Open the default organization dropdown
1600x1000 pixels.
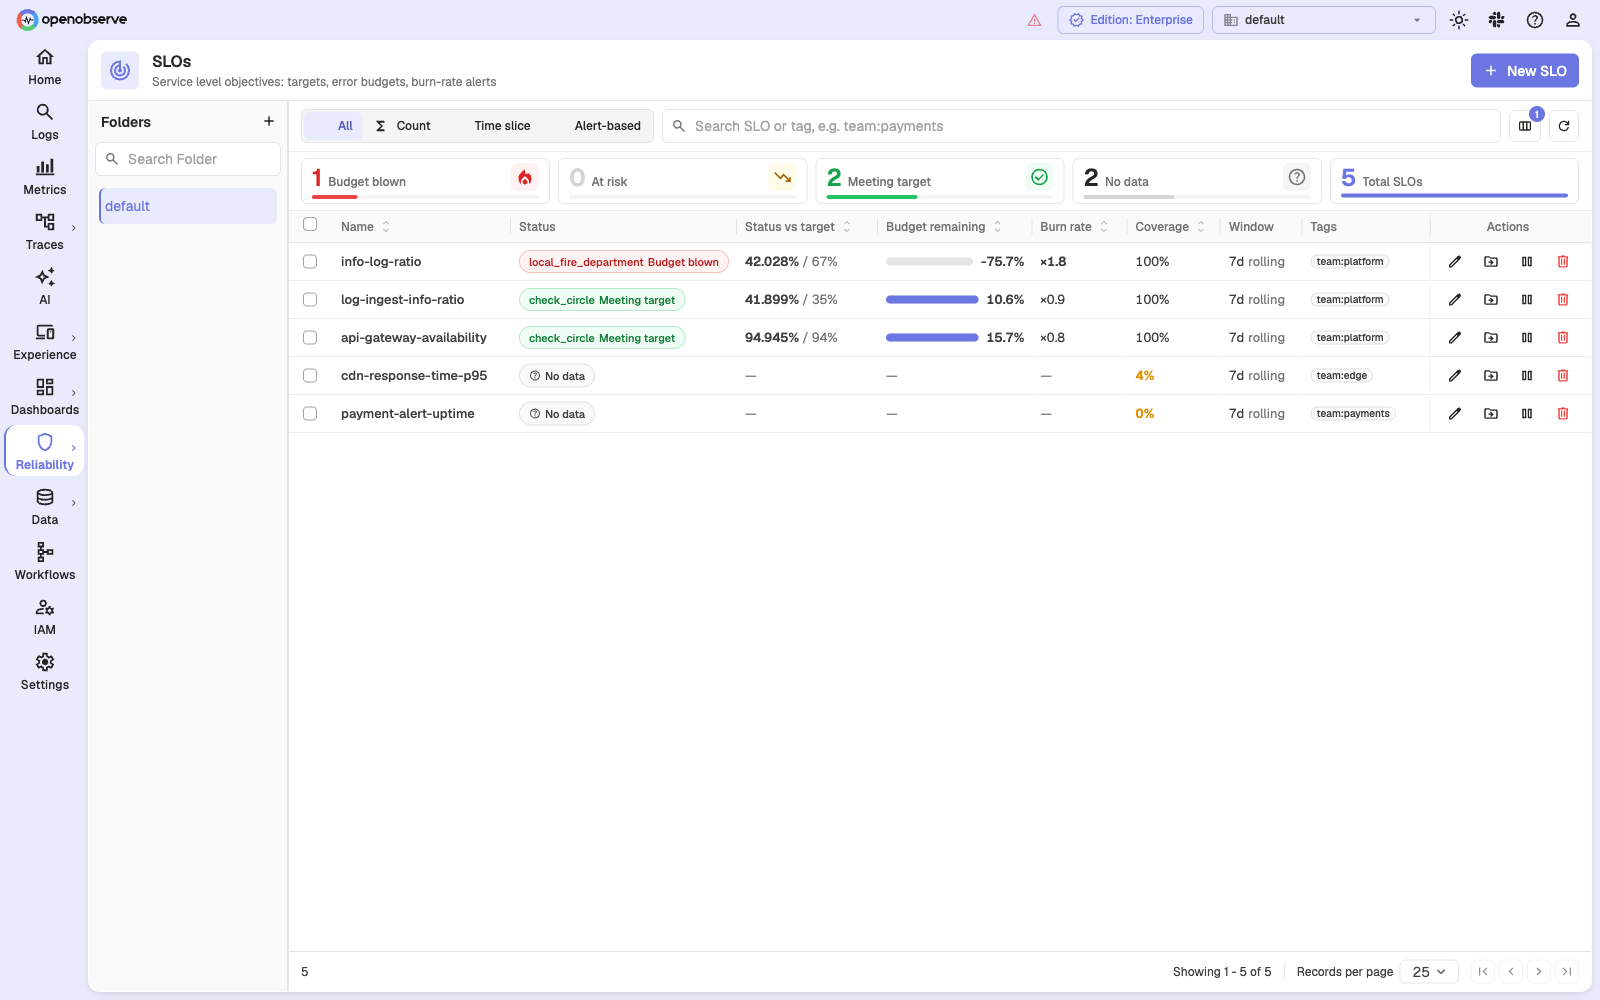pos(1323,20)
